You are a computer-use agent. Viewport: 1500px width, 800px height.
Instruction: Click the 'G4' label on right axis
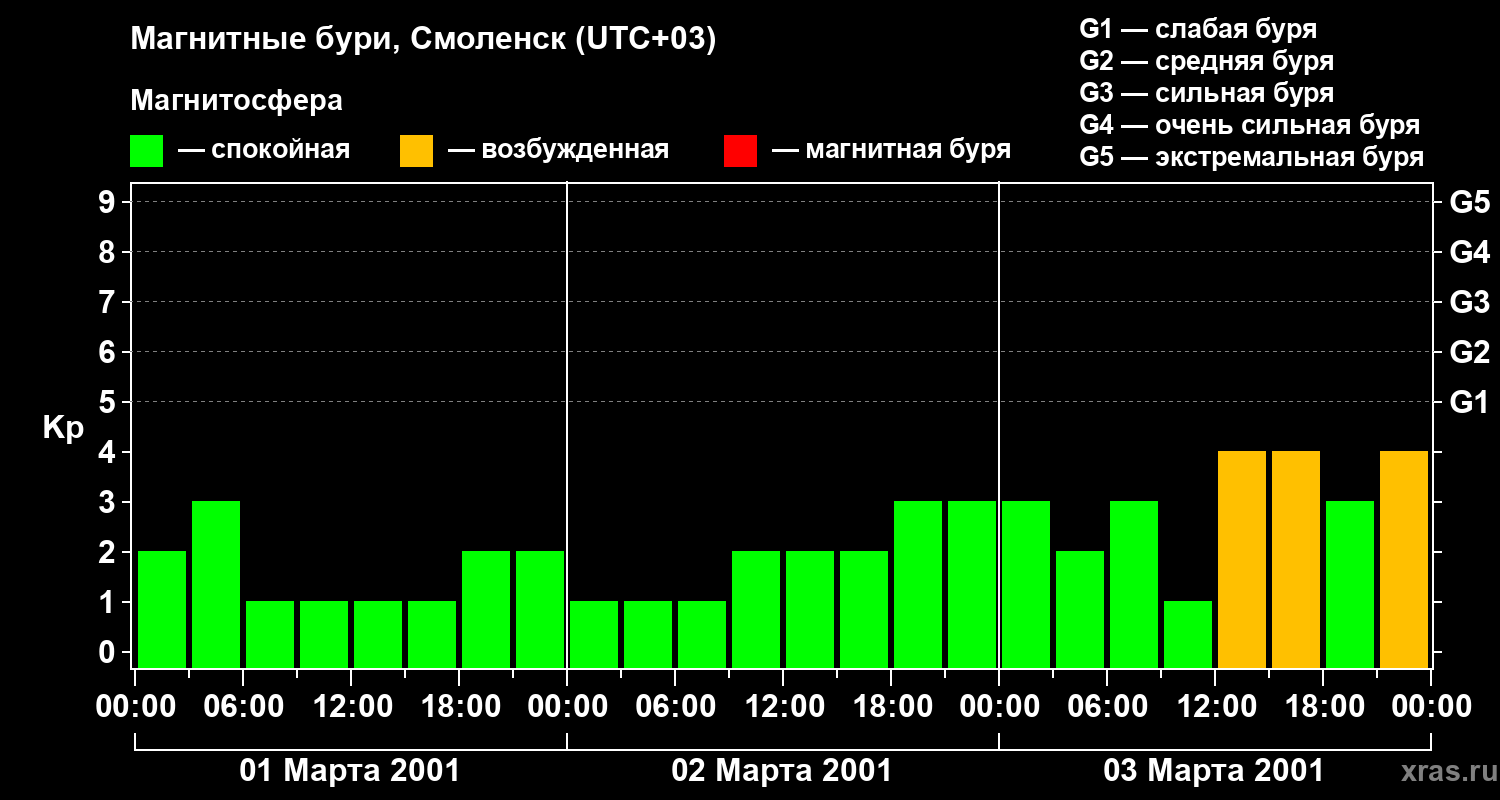tap(1470, 252)
